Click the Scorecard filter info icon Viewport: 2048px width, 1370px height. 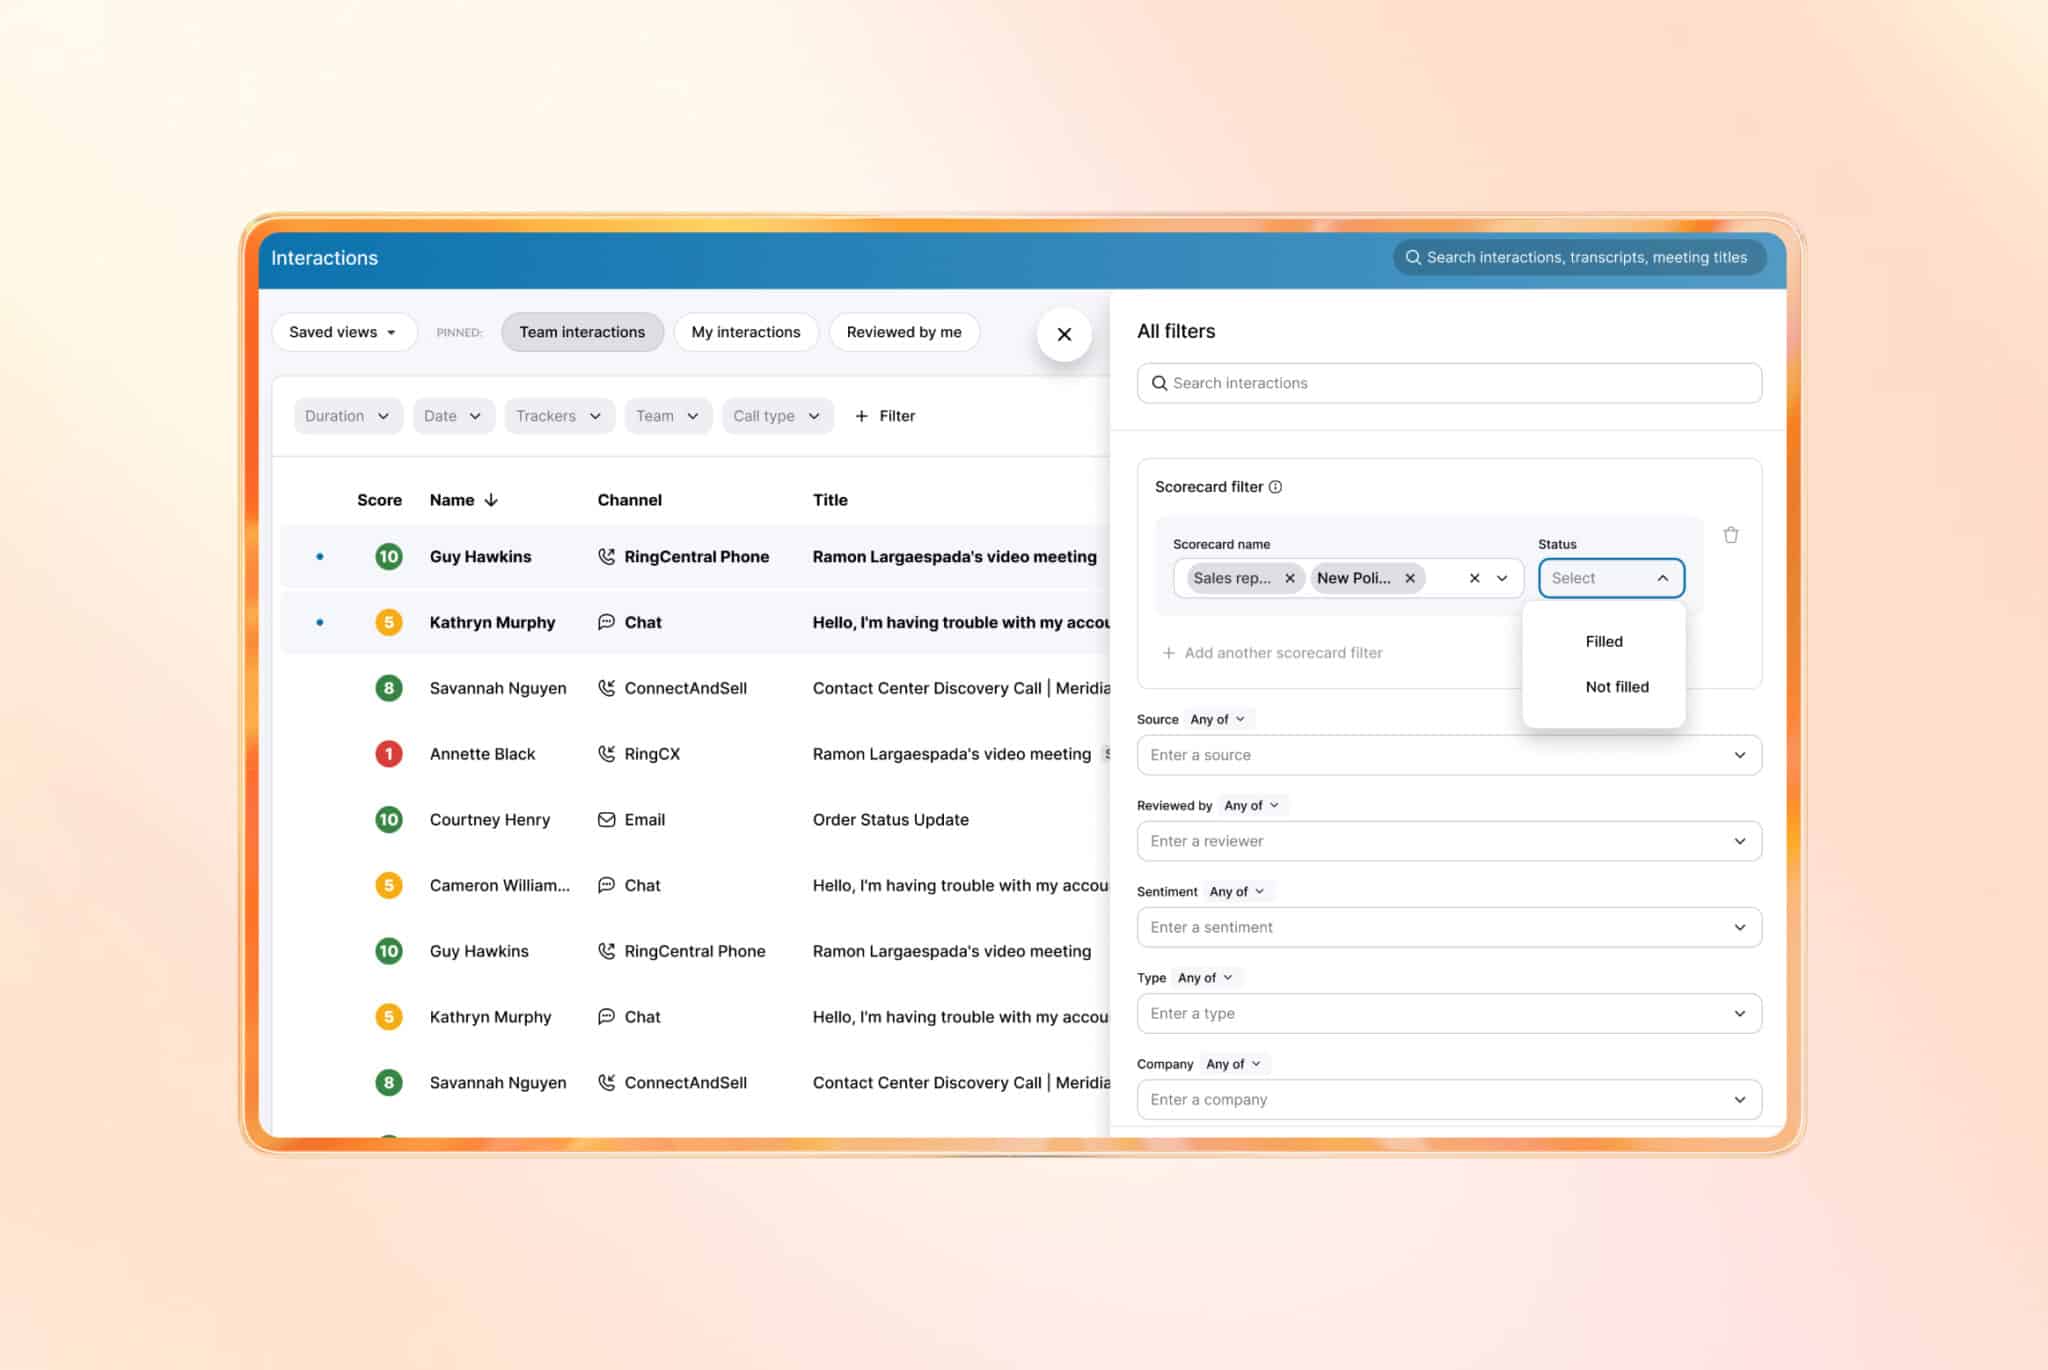(1275, 487)
